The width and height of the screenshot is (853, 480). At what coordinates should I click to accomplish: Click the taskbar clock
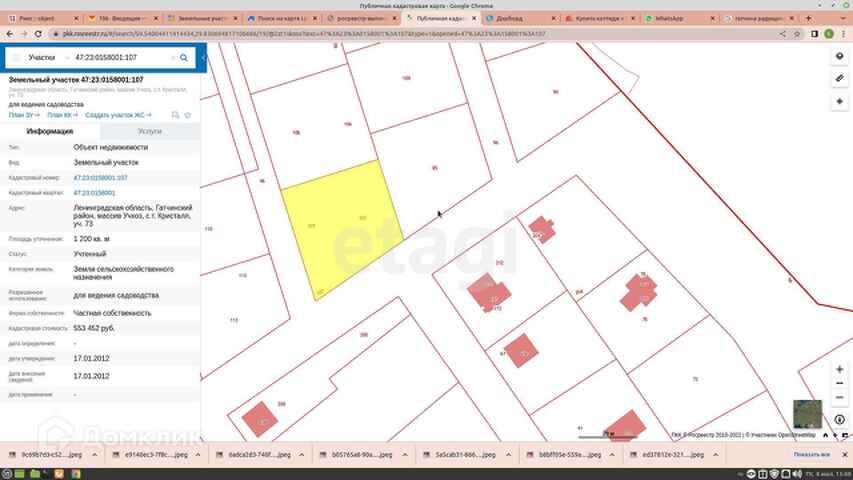pos(828,475)
